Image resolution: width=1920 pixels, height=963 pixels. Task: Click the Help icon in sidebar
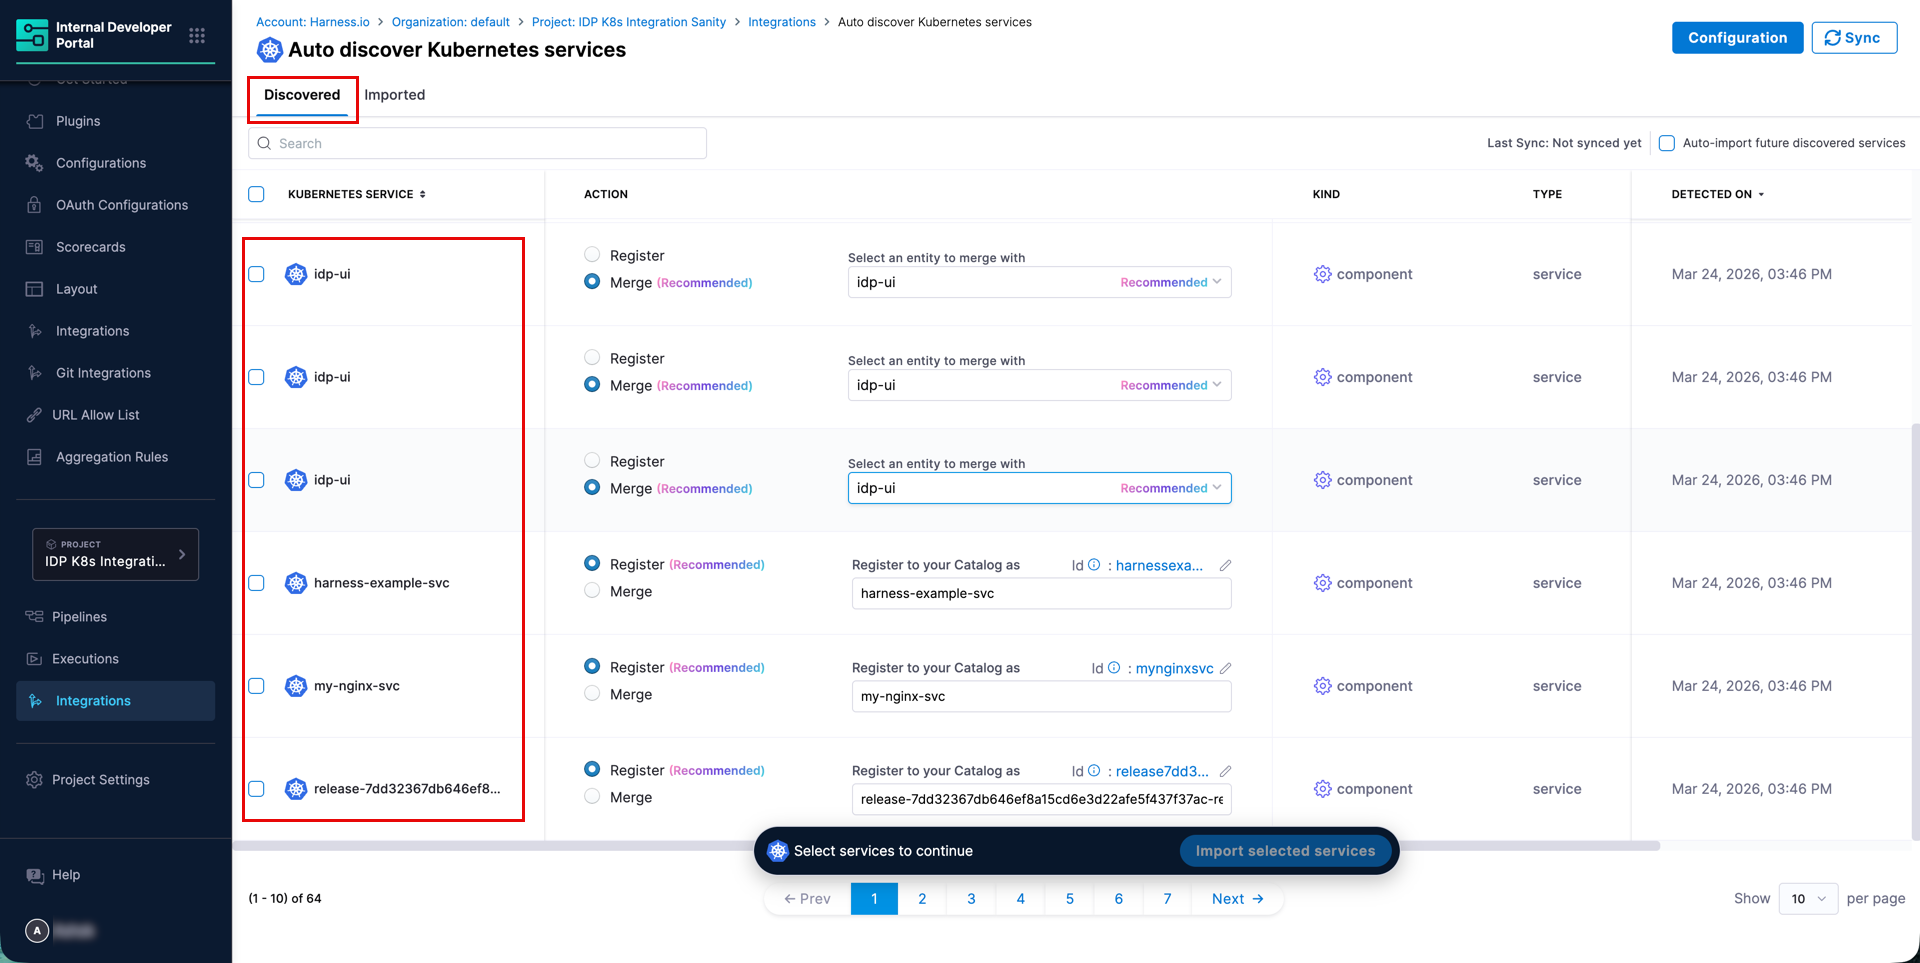click(x=35, y=875)
